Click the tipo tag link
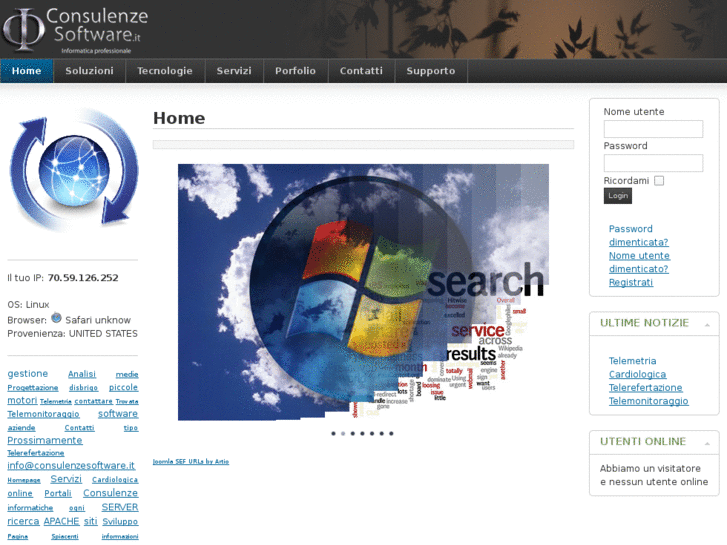727x545 pixels. (131, 428)
